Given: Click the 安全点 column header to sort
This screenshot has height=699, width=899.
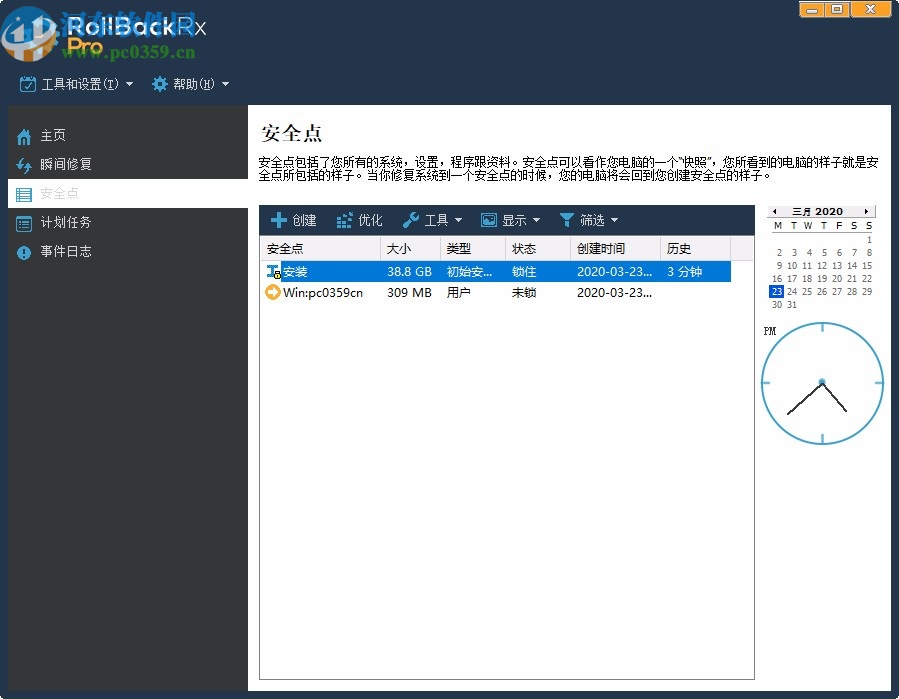Looking at the screenshot, I should [288, 248].
